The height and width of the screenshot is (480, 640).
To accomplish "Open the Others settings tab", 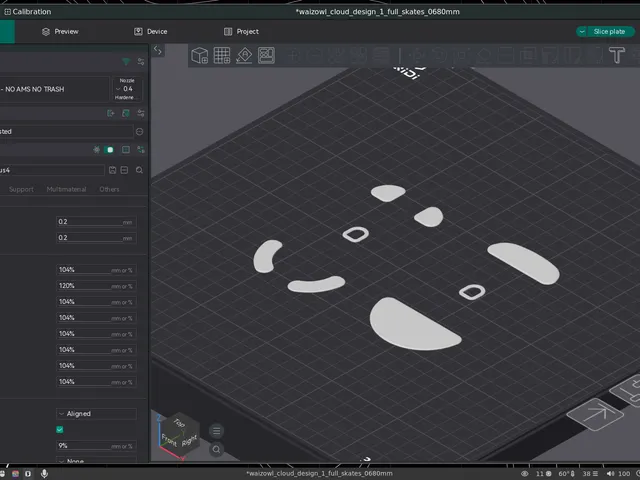I will 109,189.
